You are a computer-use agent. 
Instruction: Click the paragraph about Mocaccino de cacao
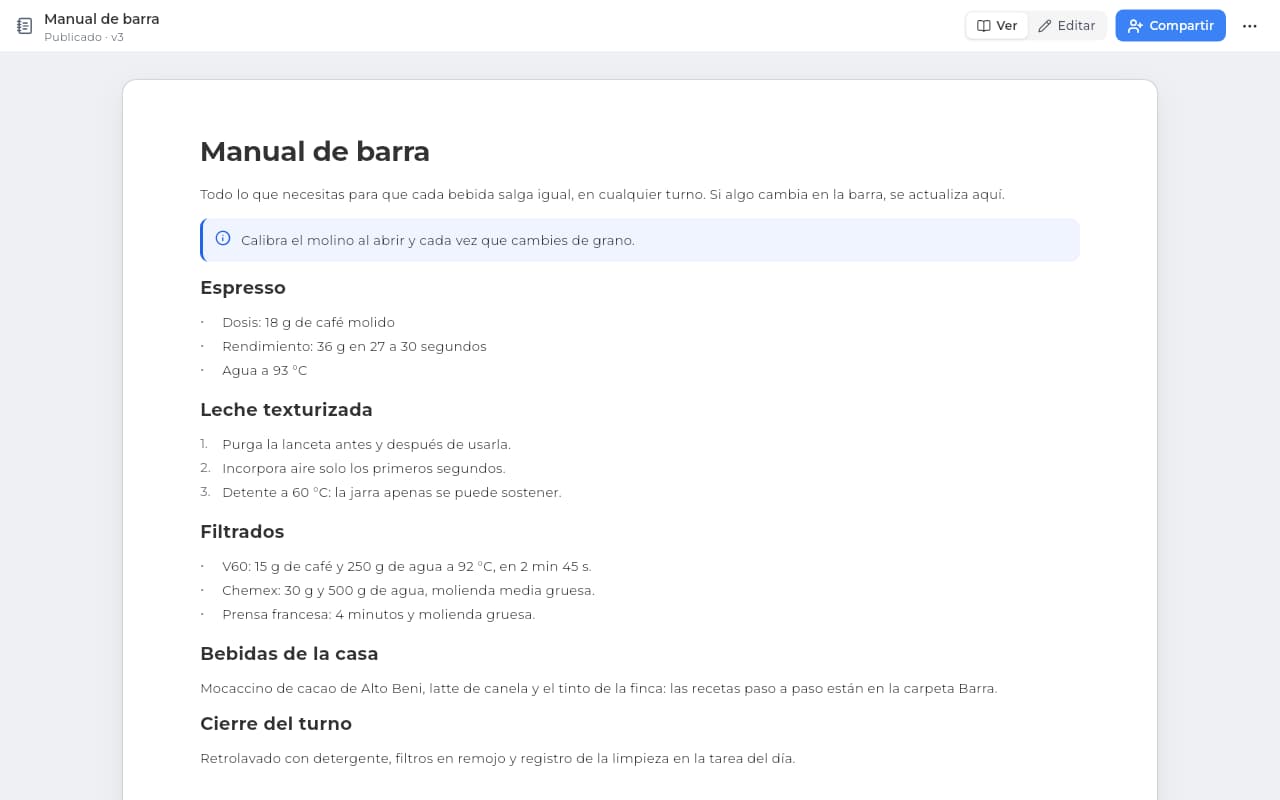[x=598, y=688]
